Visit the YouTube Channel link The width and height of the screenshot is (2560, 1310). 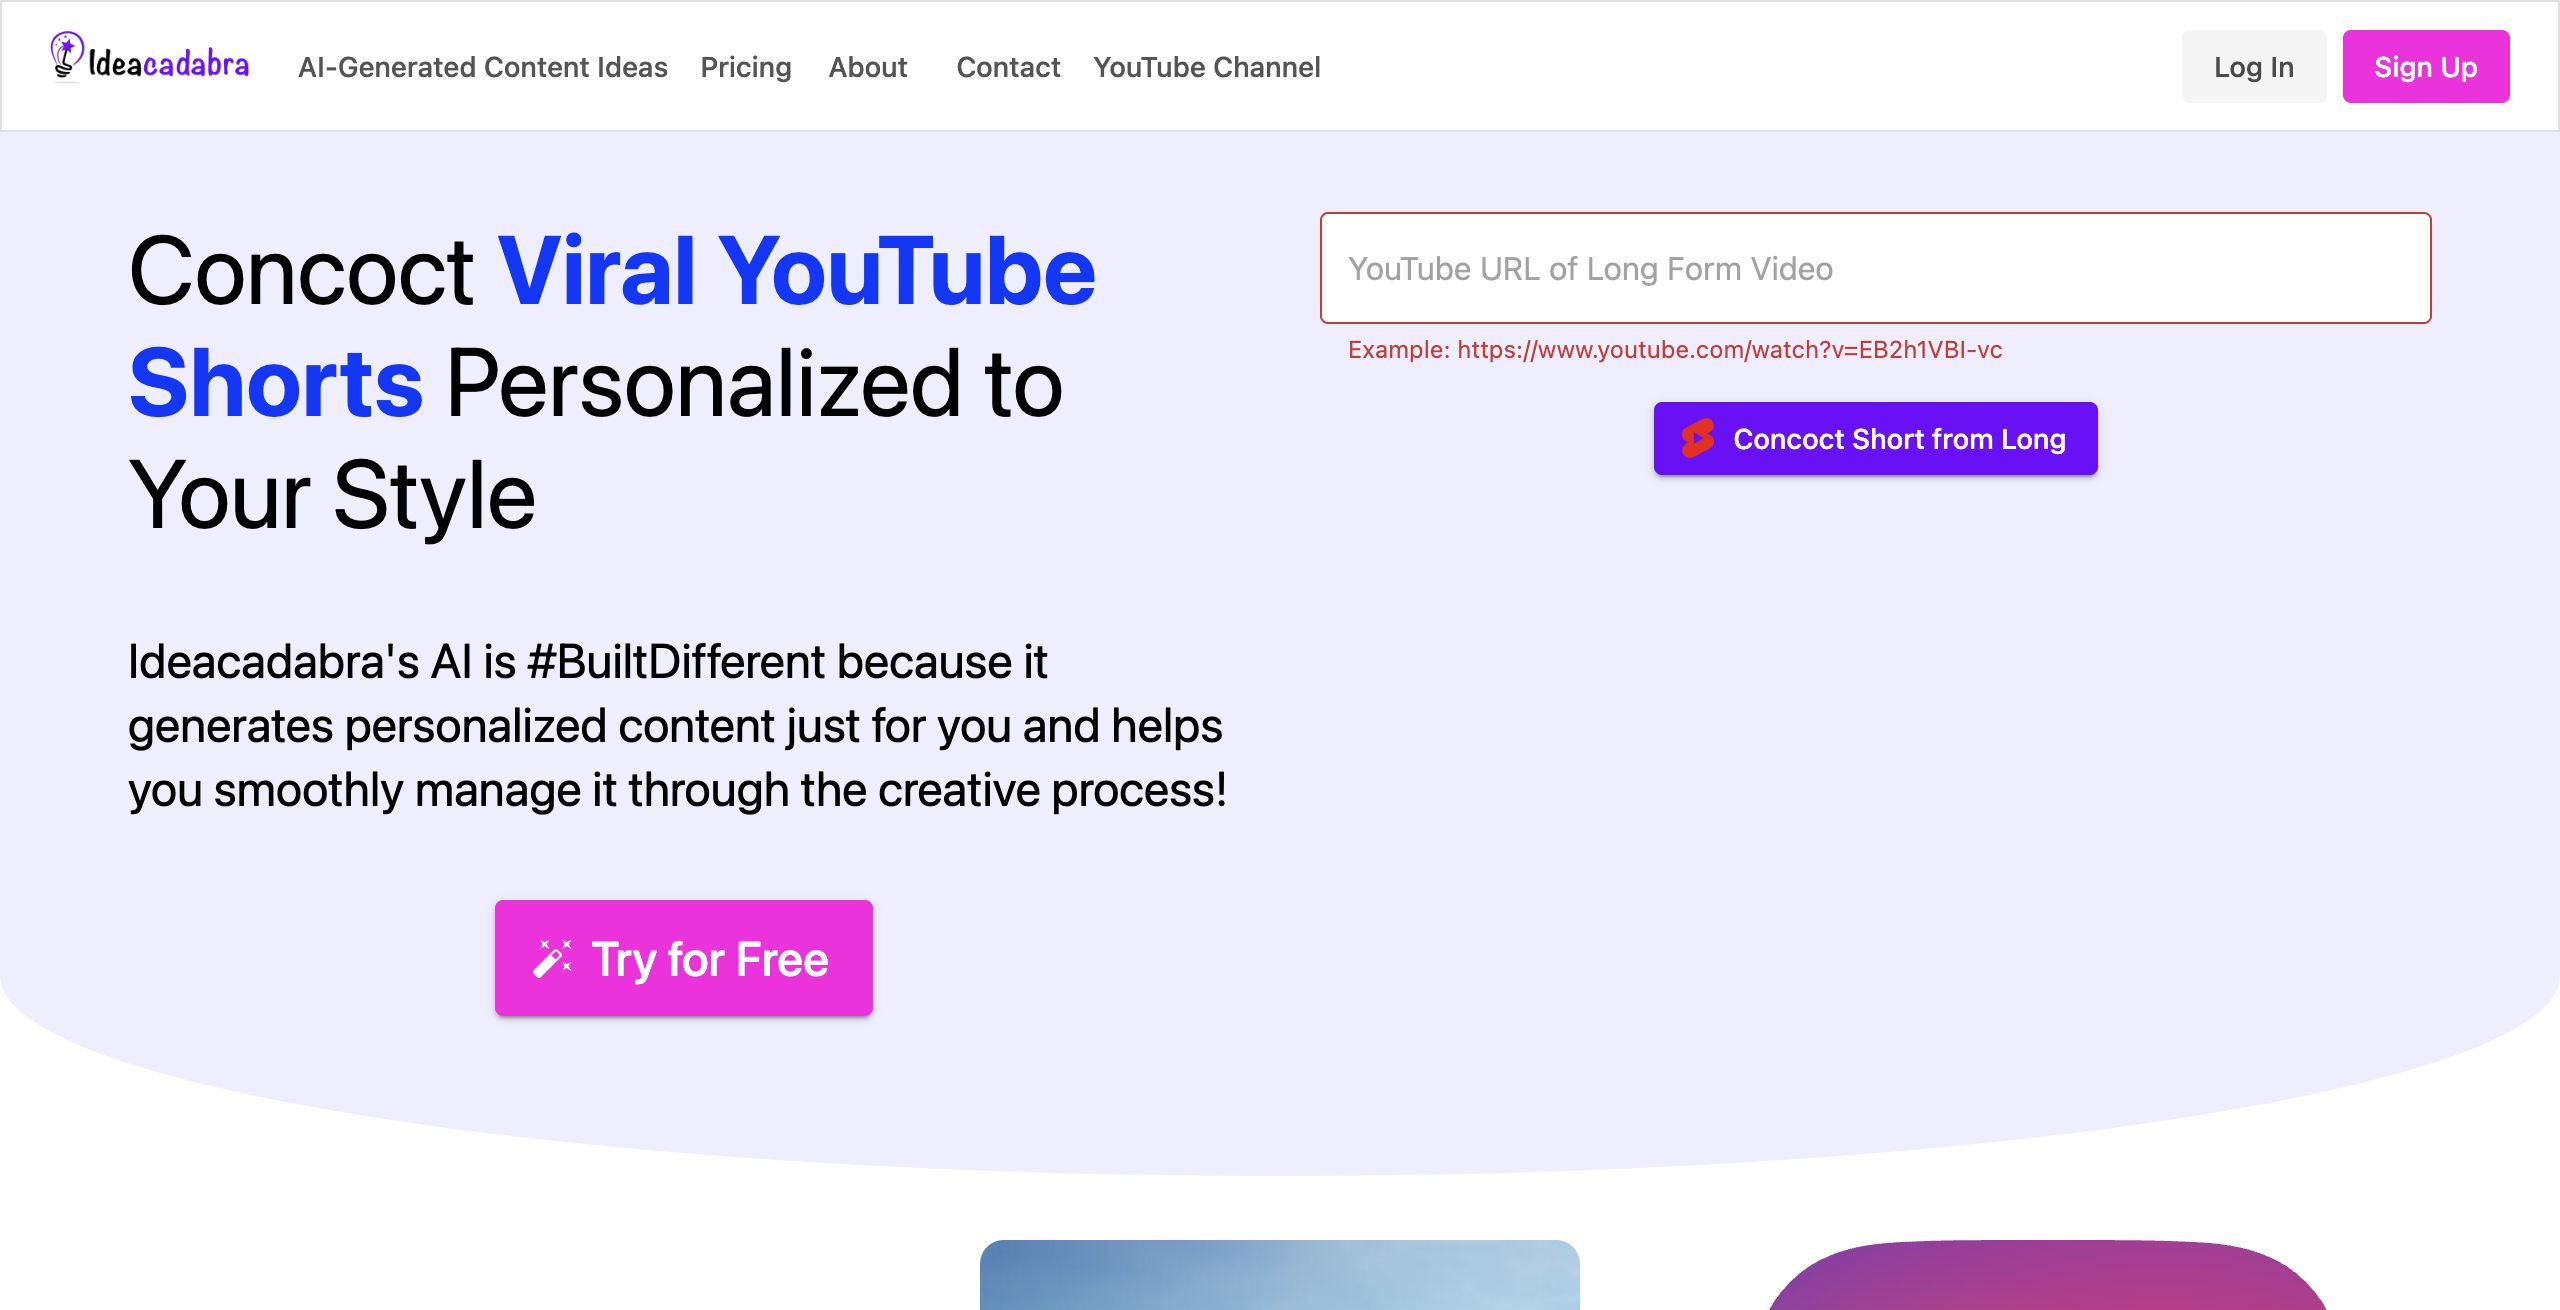pos(1207,67)
